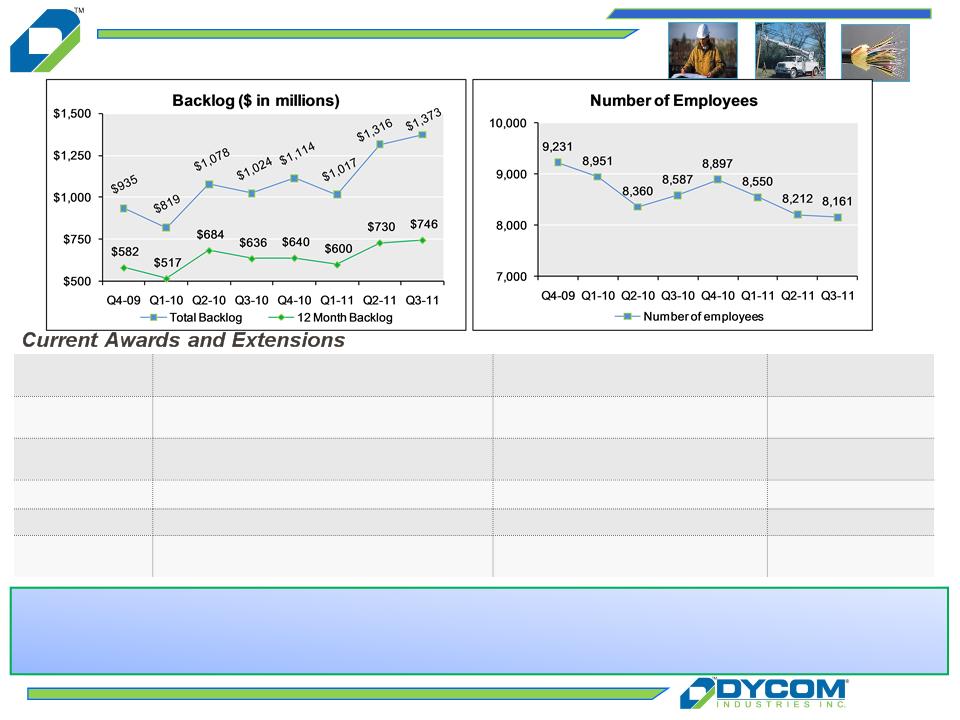Click the Number of employees legend entry
Screen dimensions: 960x720
pyautogui.click(x=689, y=317)
